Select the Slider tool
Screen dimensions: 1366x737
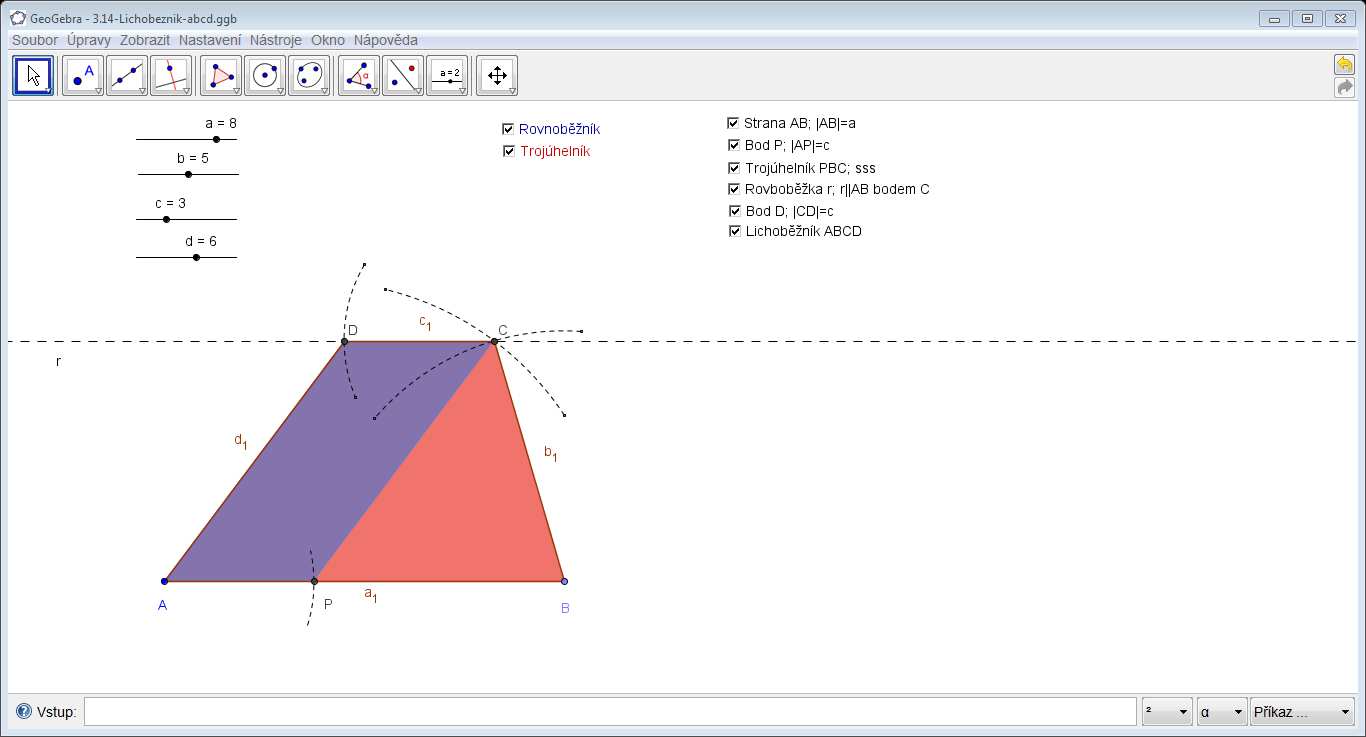[447, 75]
